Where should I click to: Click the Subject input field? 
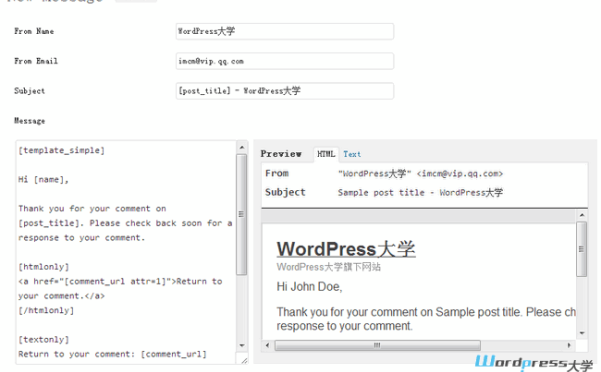(x=284, y=91)
